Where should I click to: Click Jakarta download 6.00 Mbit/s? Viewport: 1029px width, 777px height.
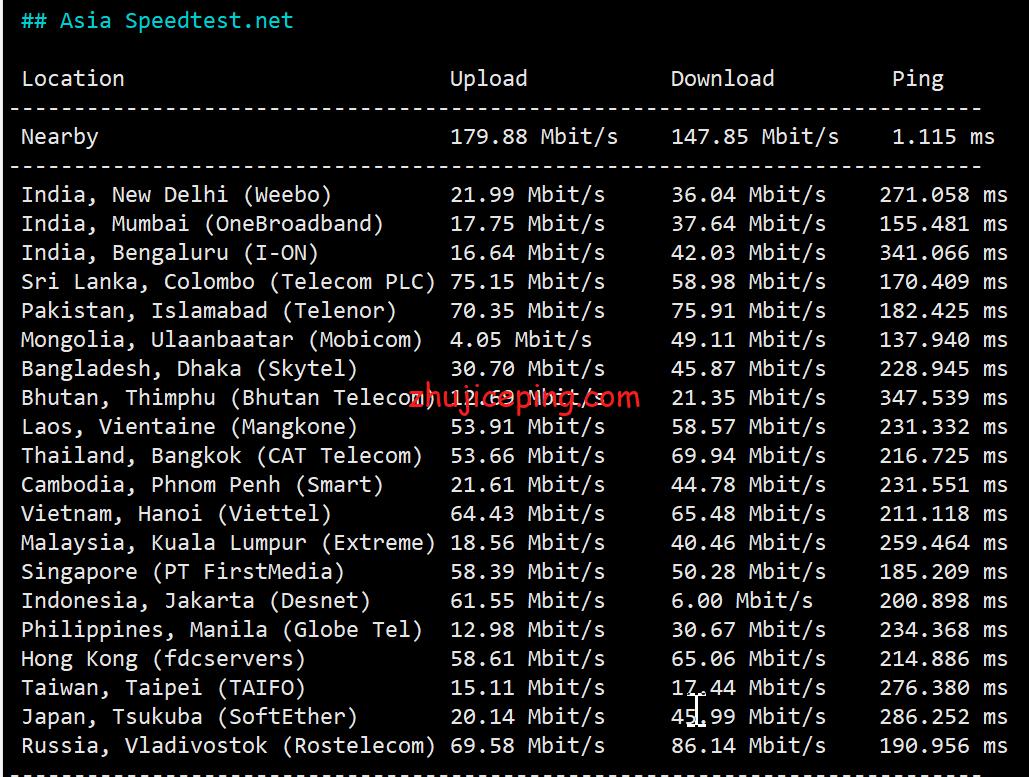click(742, 600)
